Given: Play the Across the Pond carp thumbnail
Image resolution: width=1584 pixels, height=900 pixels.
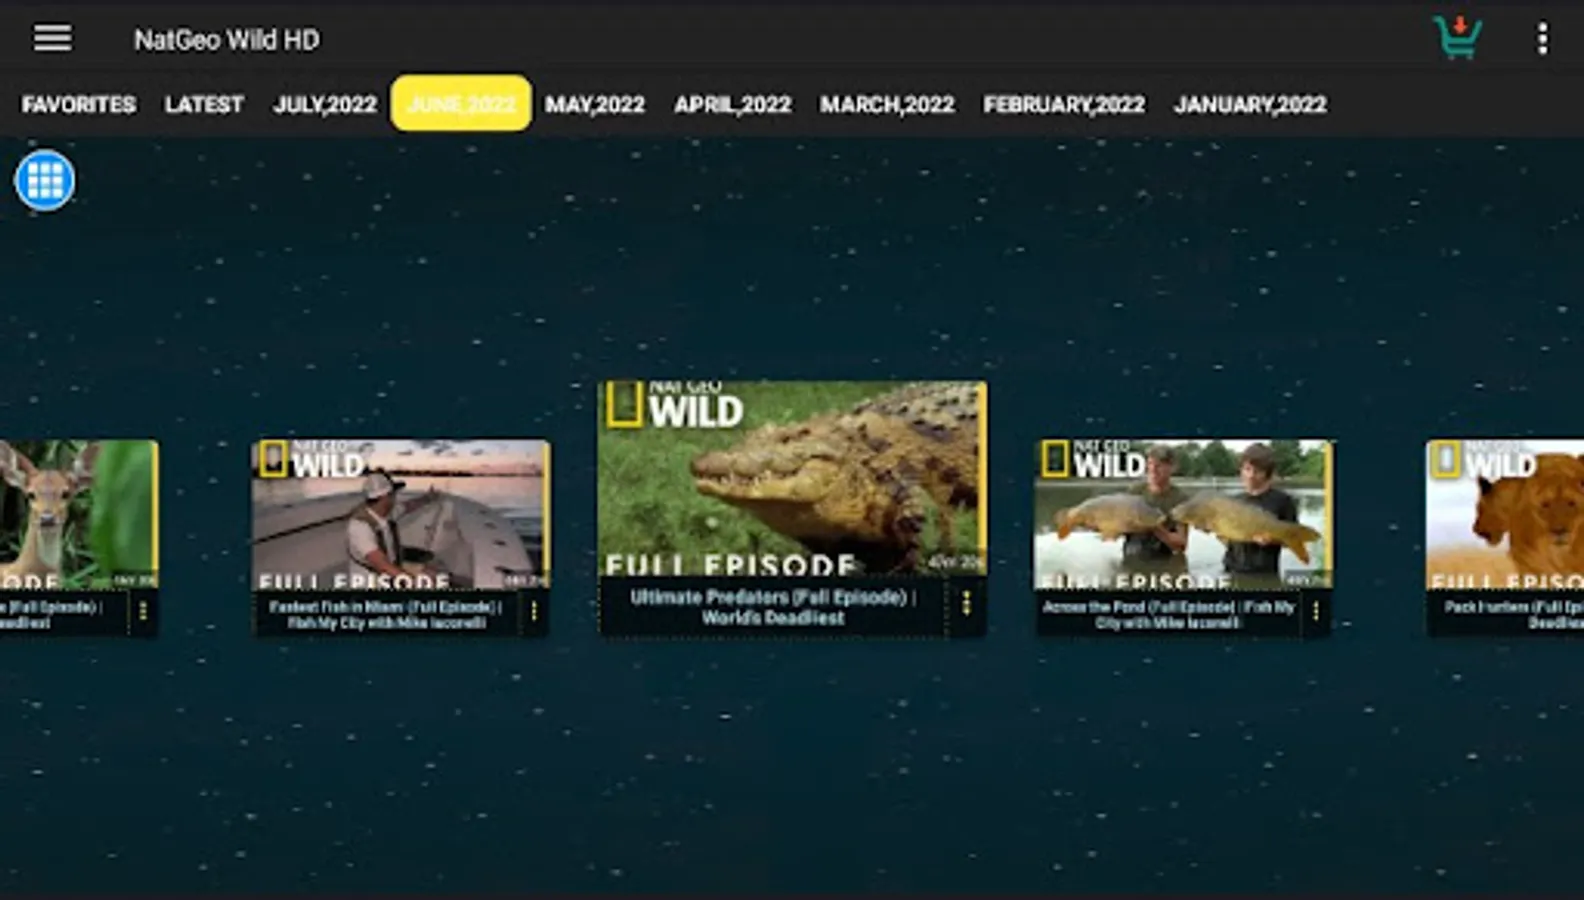Looking at the screenshot, I should pyautogui.click(x=1183, y=514).
